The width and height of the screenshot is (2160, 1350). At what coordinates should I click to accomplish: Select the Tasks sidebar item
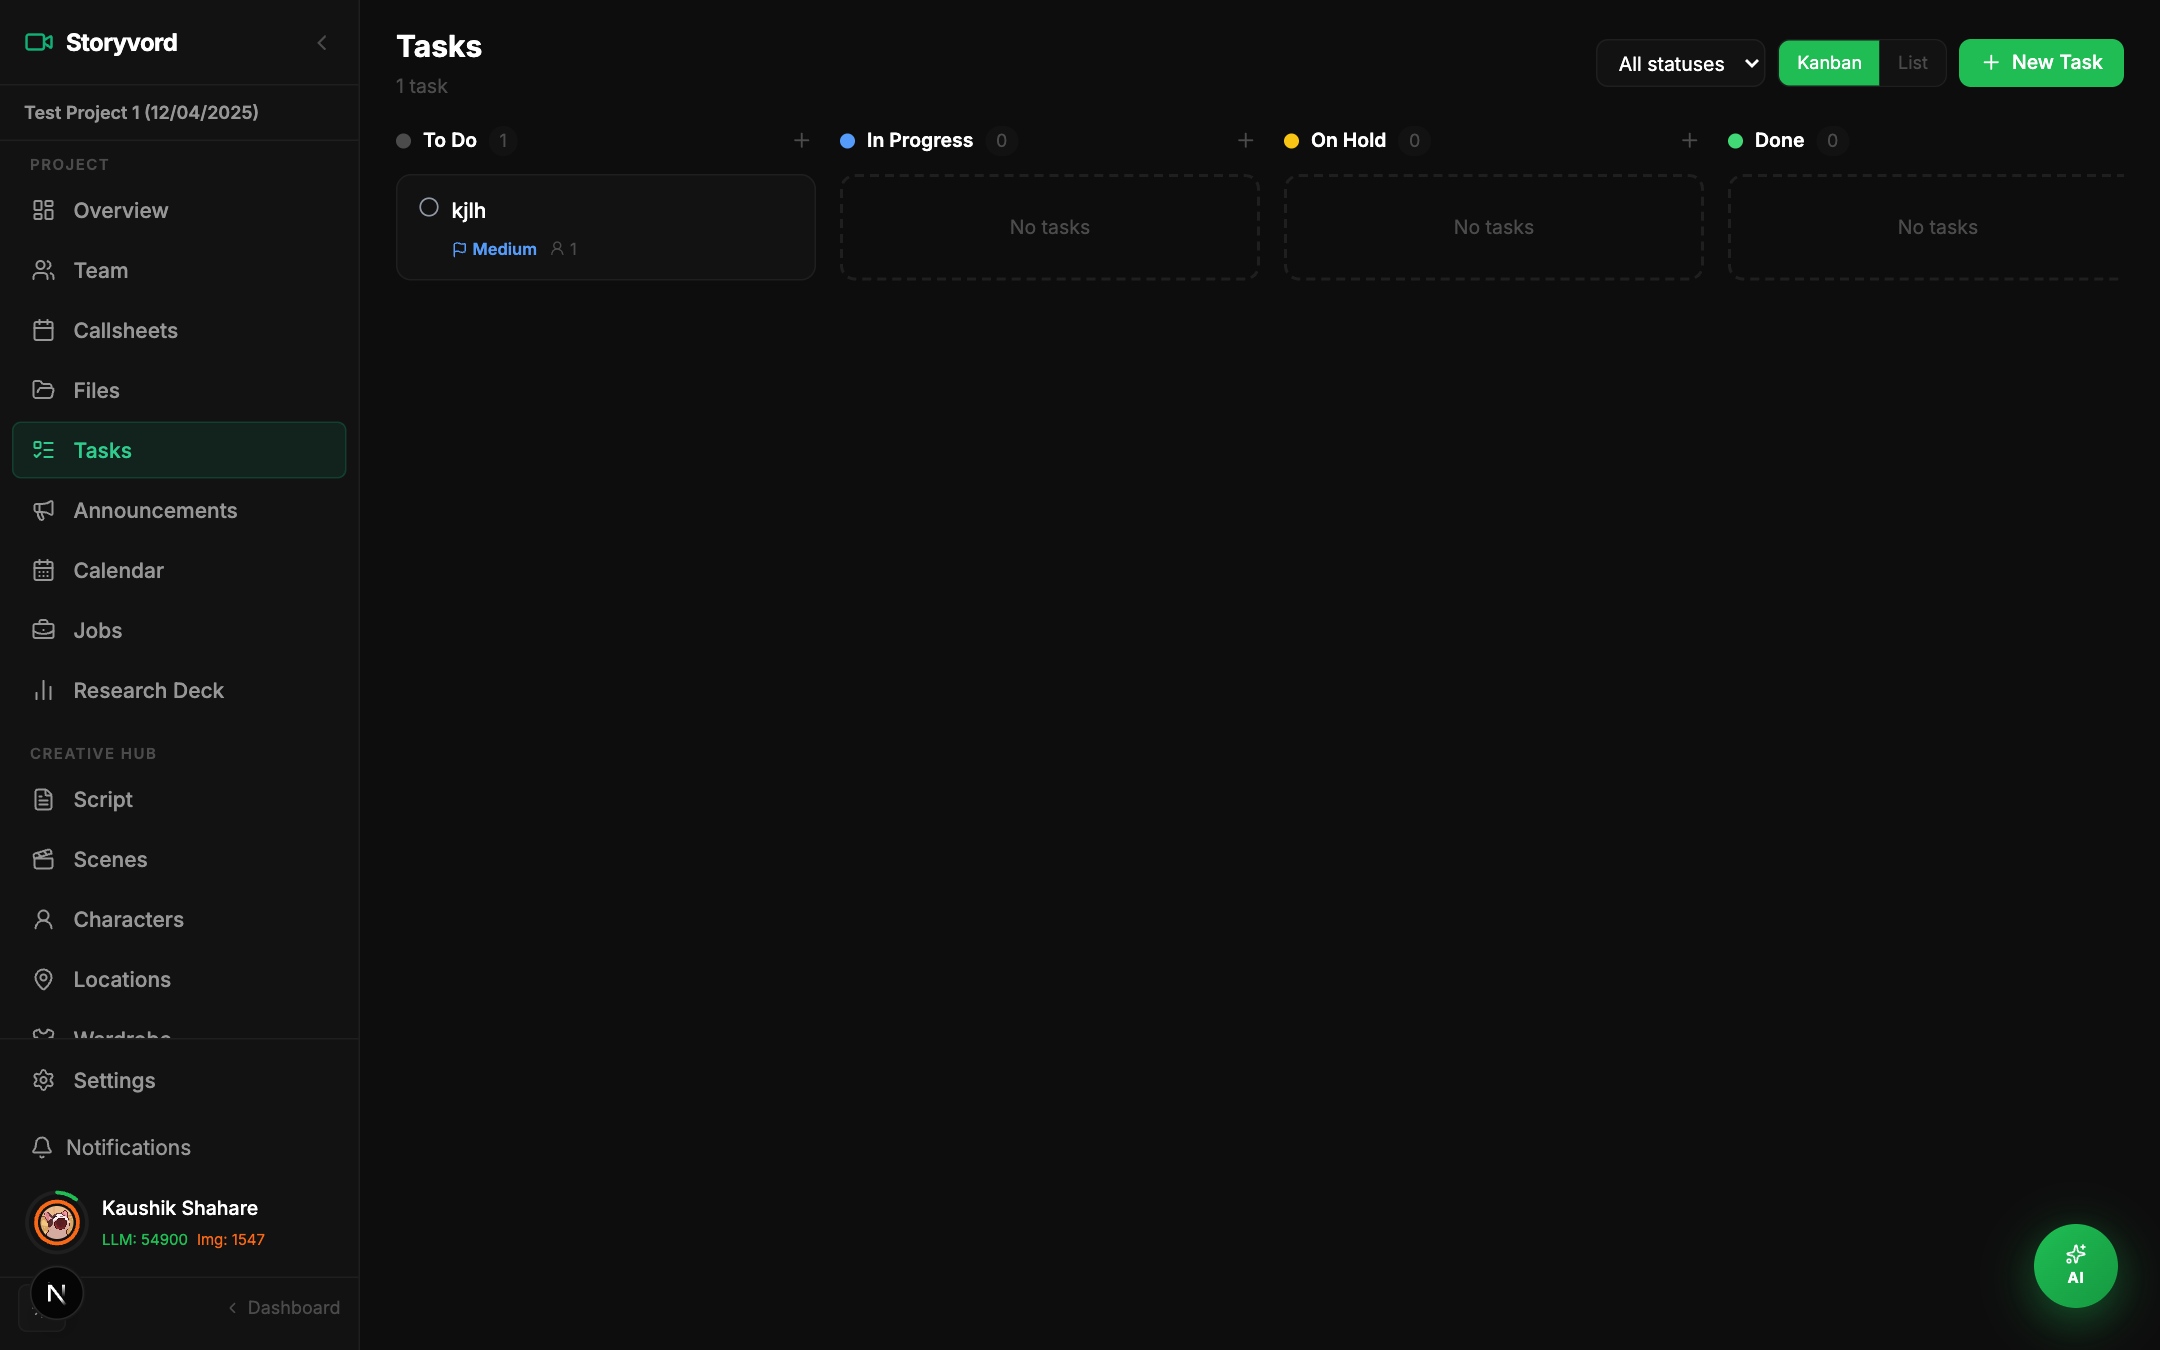(x=179, y=450)
